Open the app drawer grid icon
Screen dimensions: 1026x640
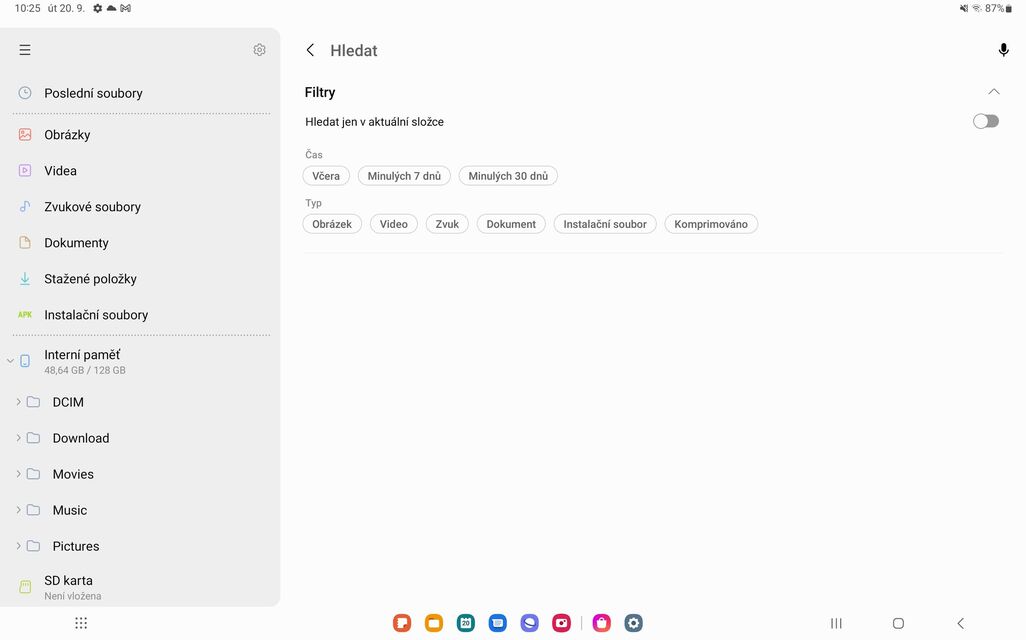click(x=81, y=622)
